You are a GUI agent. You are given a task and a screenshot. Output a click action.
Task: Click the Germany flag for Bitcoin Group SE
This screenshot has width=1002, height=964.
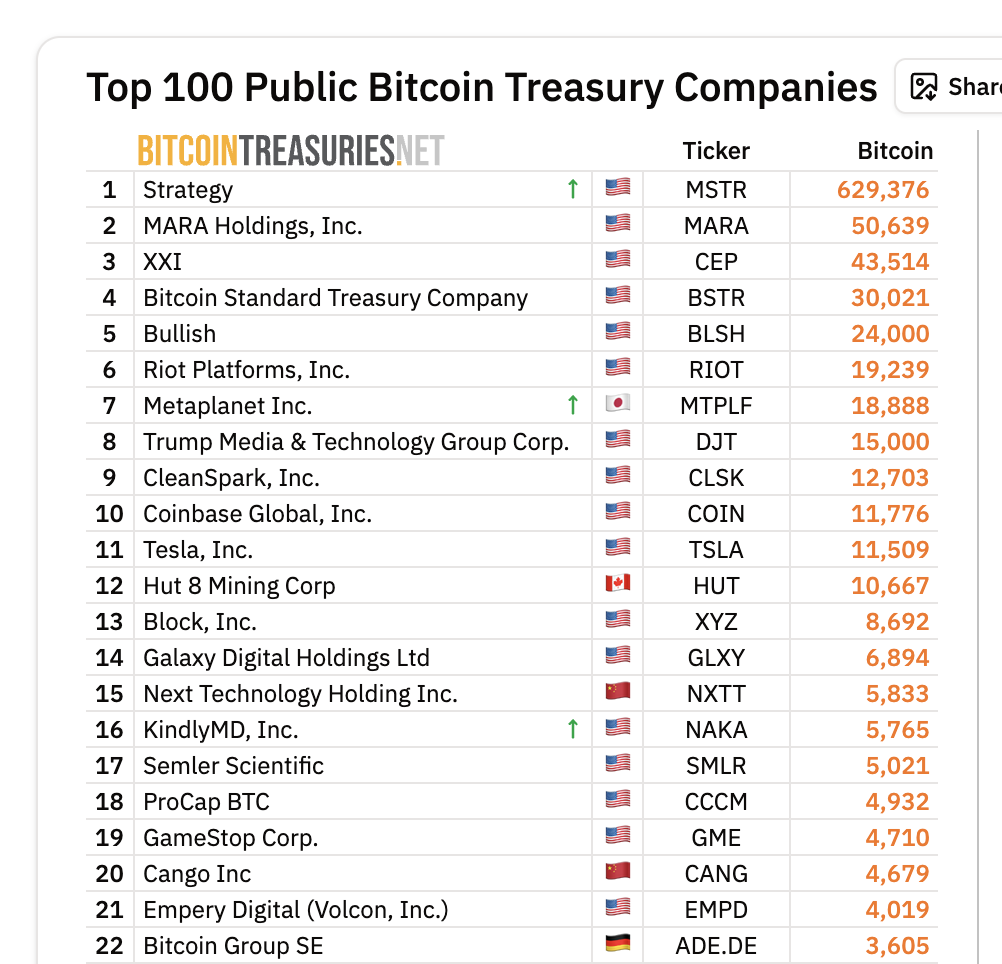tap(617, 944)
